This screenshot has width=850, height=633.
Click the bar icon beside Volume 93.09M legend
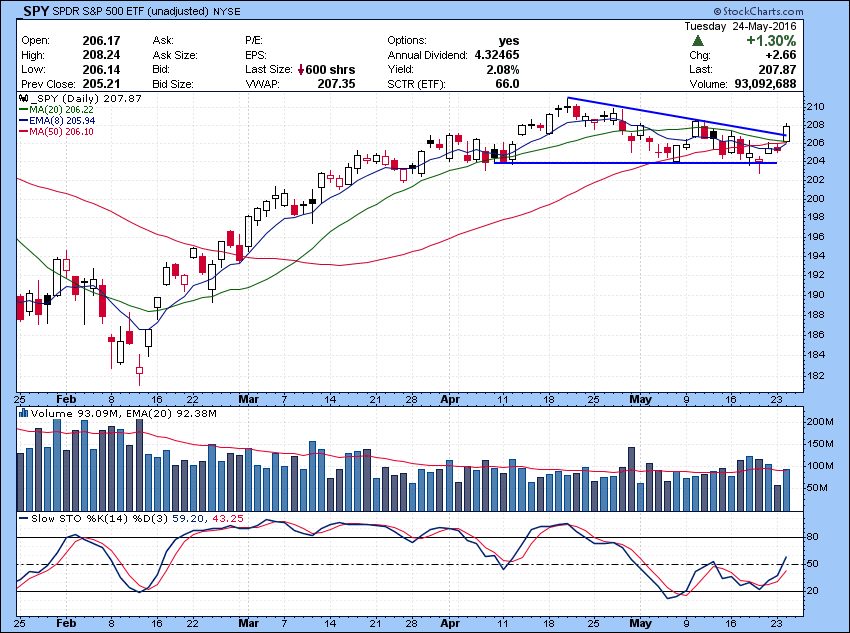(x=23, y=413)
